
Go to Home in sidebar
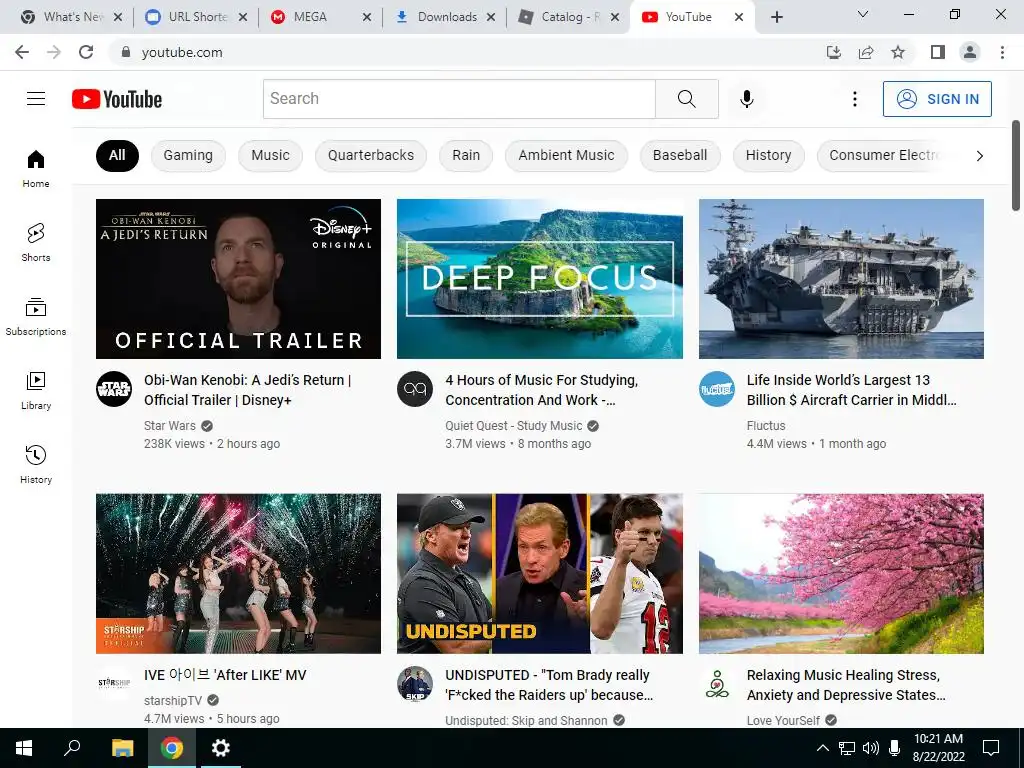pos(36,168)
